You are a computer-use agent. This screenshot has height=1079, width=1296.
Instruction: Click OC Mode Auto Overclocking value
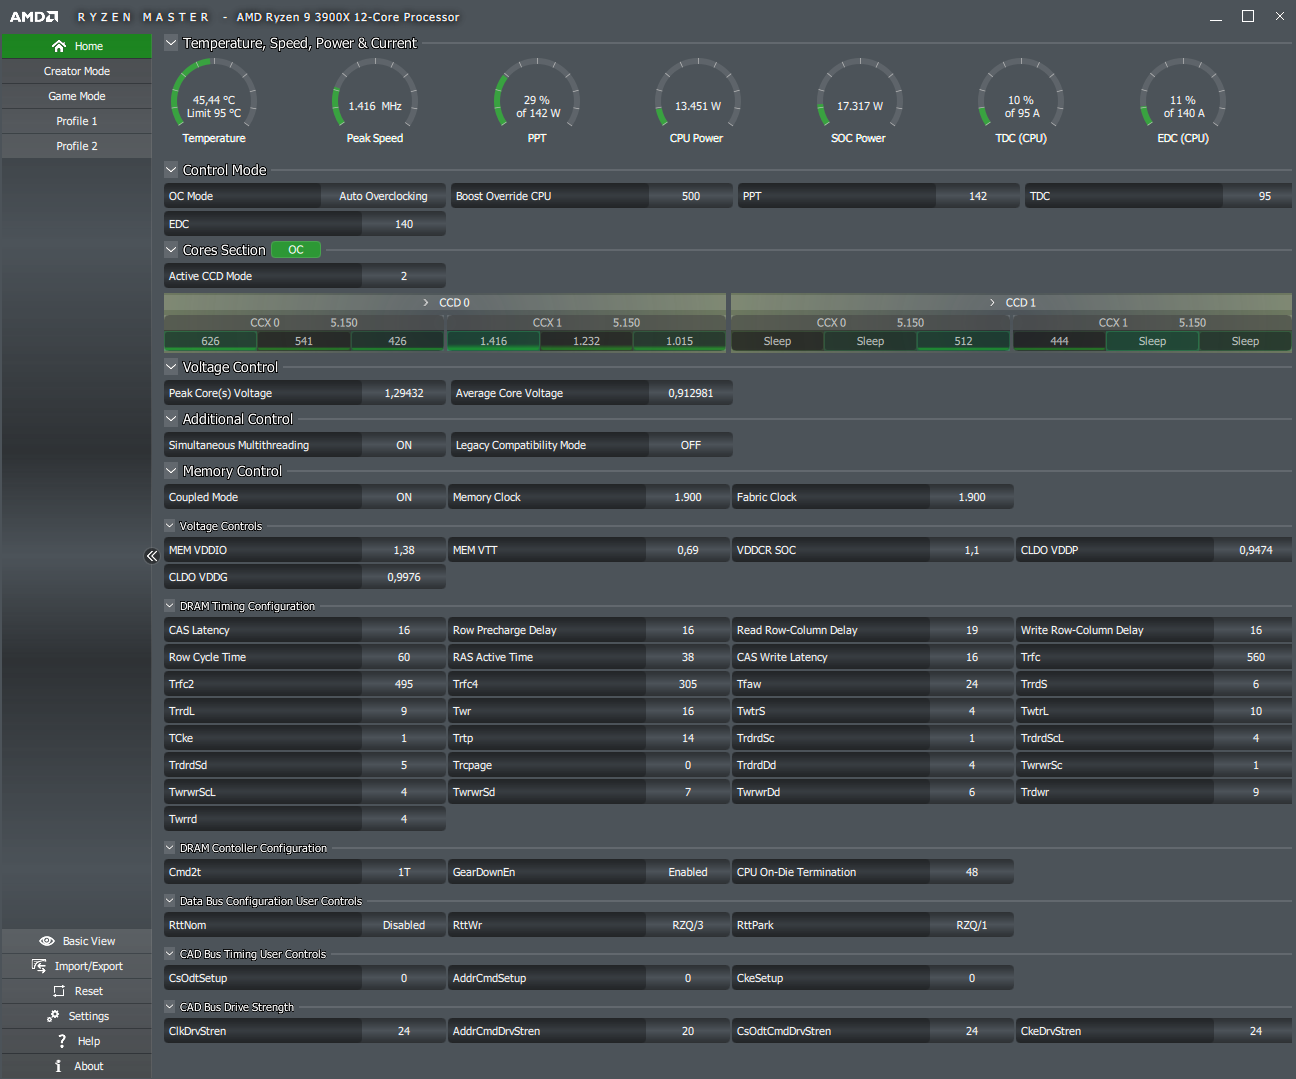click(x=383, y=196)
